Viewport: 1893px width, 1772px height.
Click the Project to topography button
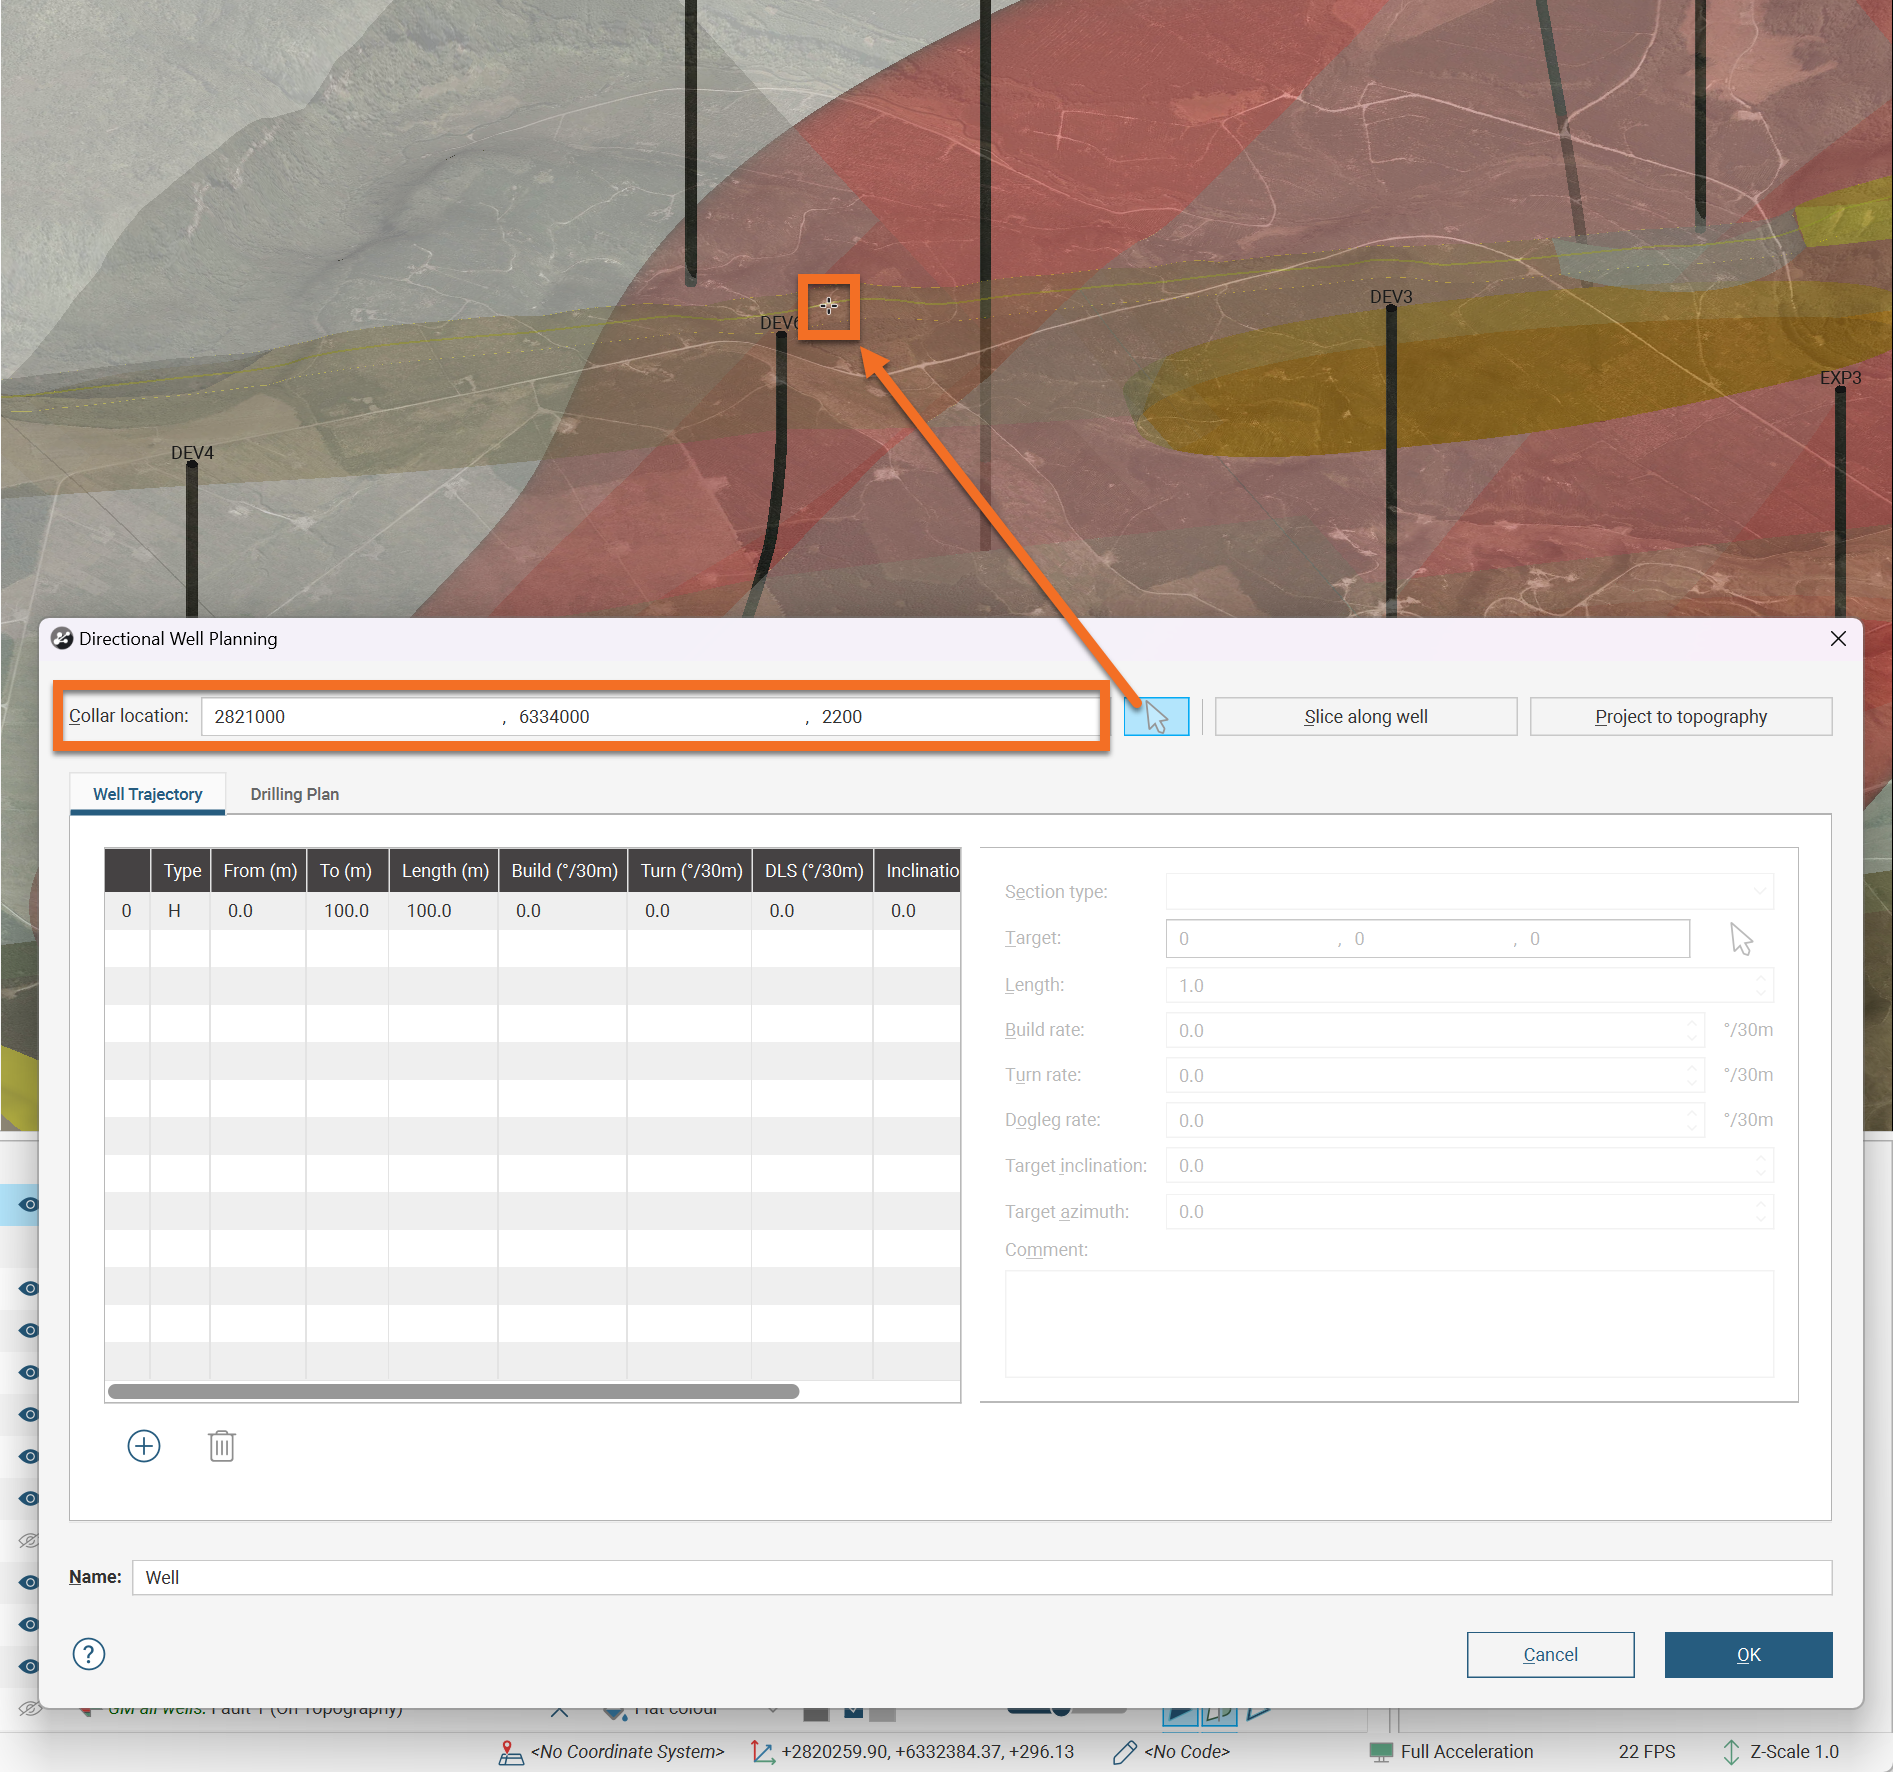tap(1680, 717)
